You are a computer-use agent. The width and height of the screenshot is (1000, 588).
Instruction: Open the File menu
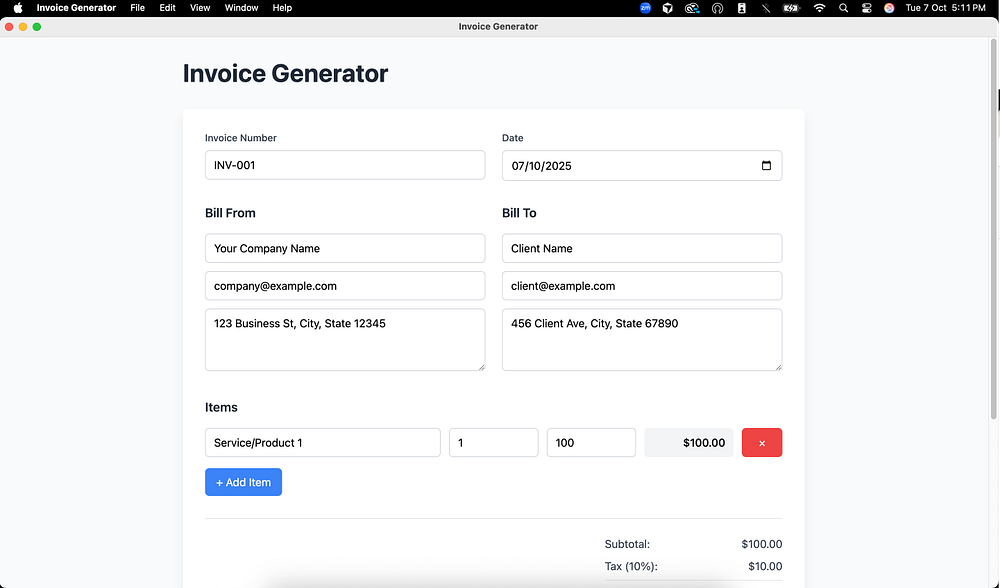pyautogui.click(x=137, y=8)
